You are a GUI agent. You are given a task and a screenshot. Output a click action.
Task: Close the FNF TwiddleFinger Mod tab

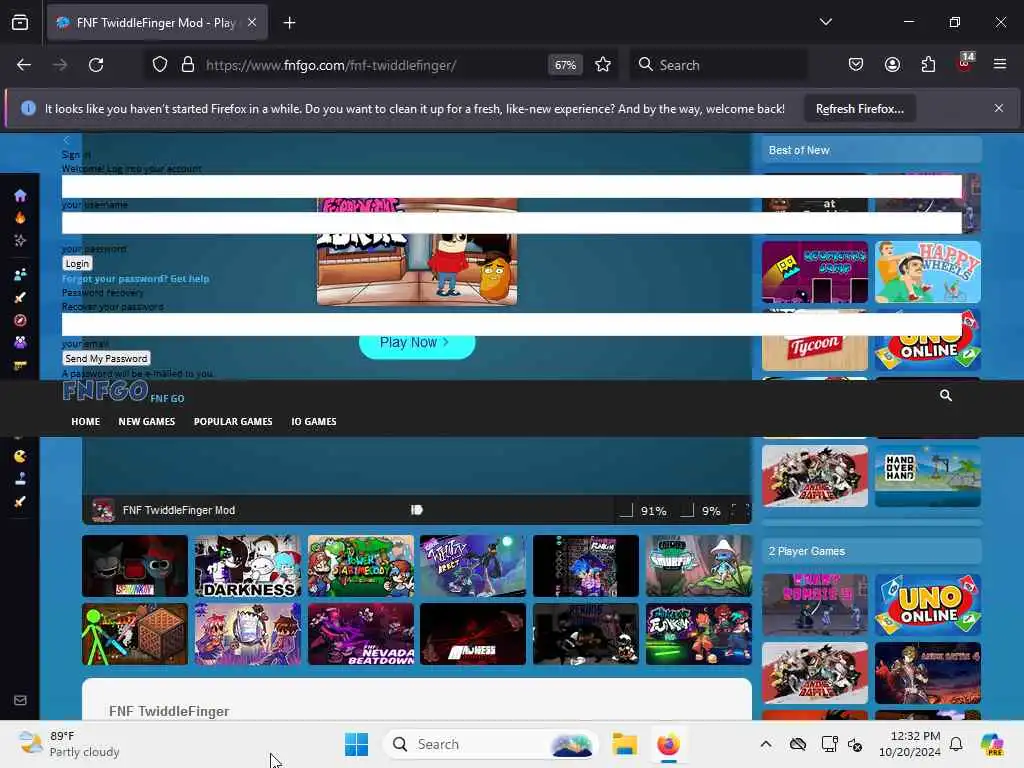click(x=252, y=23)
